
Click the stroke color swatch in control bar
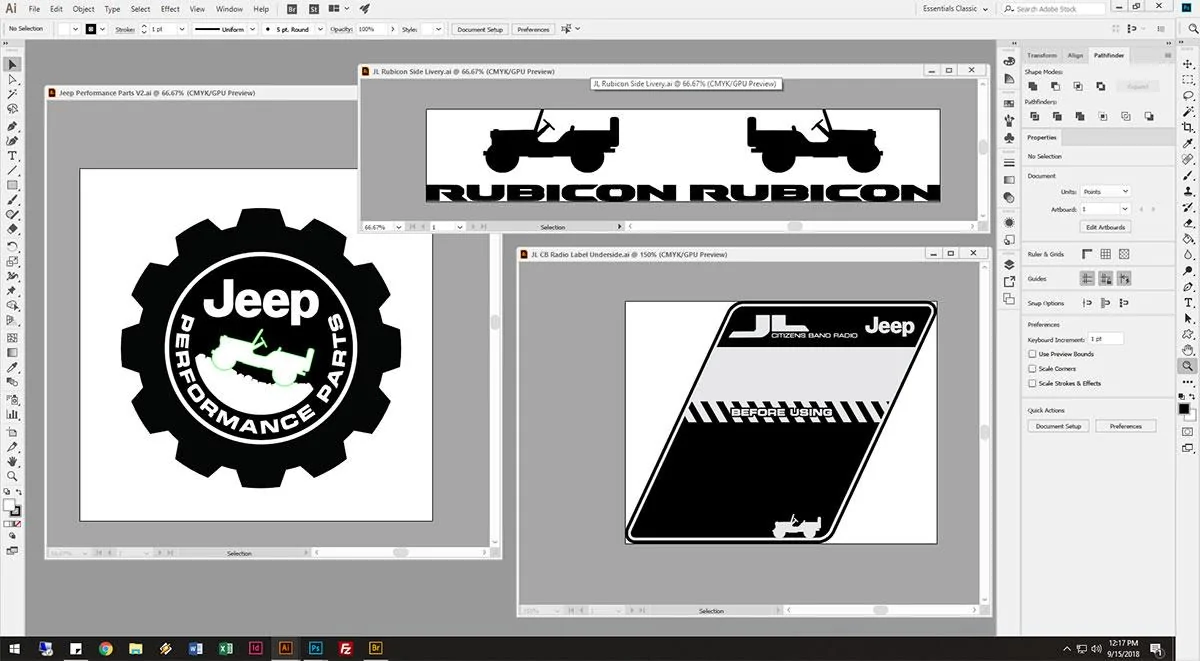click(91, 29)
